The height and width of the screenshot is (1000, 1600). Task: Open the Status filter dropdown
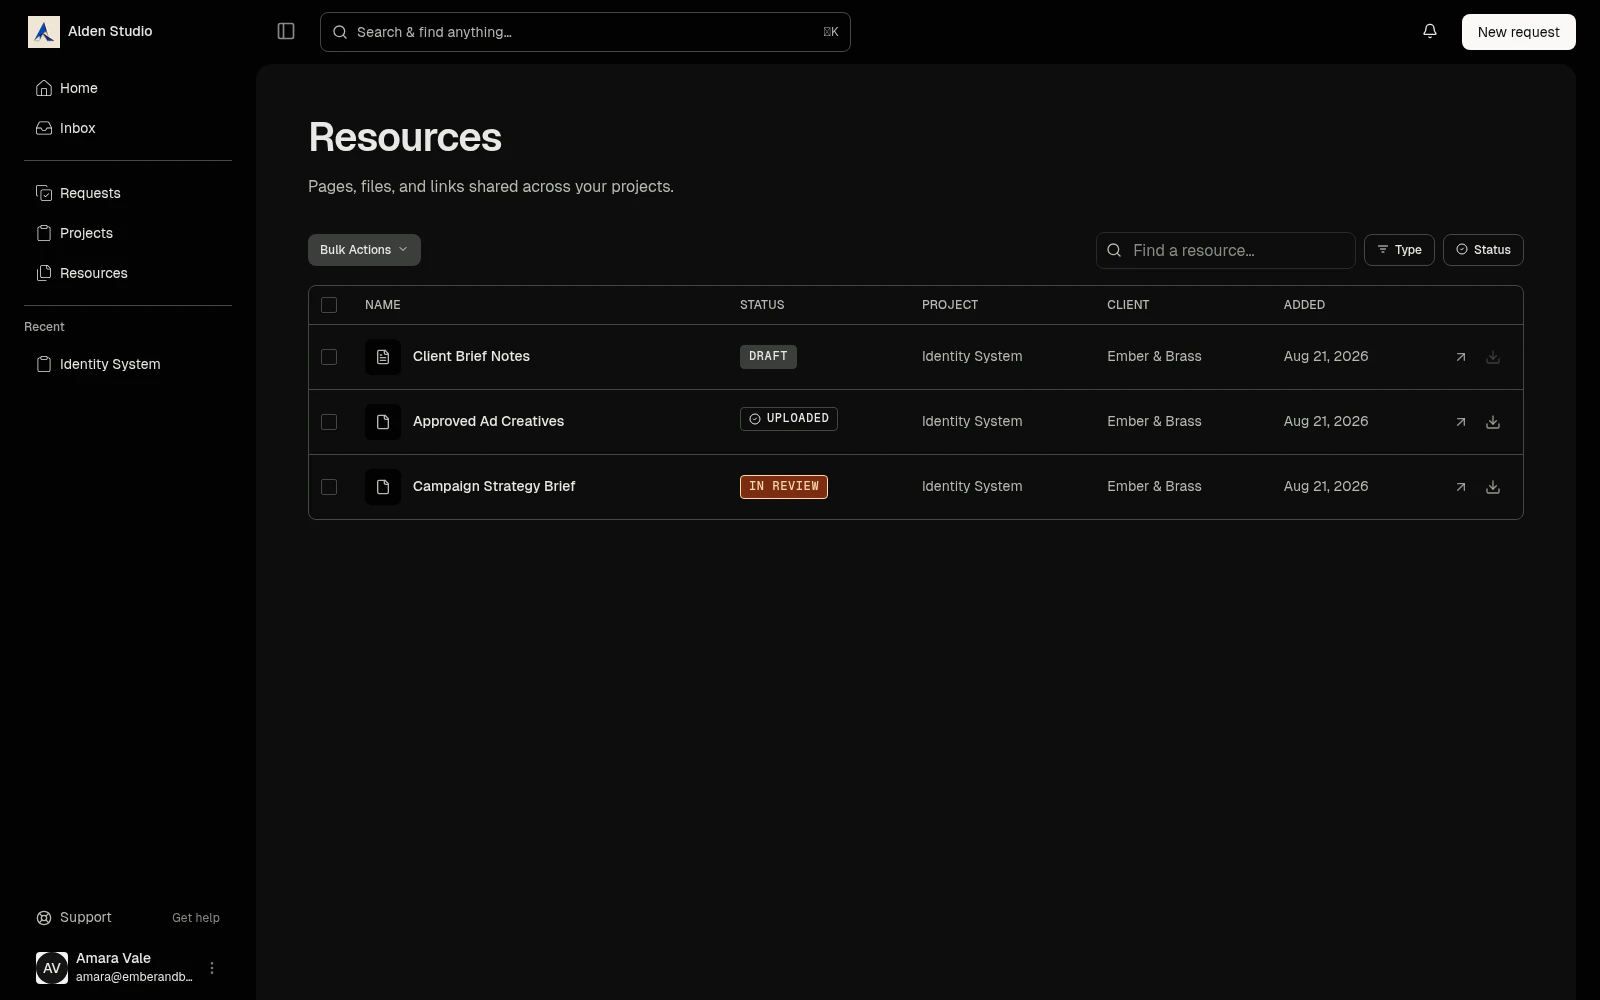[x=1483, y=250]
